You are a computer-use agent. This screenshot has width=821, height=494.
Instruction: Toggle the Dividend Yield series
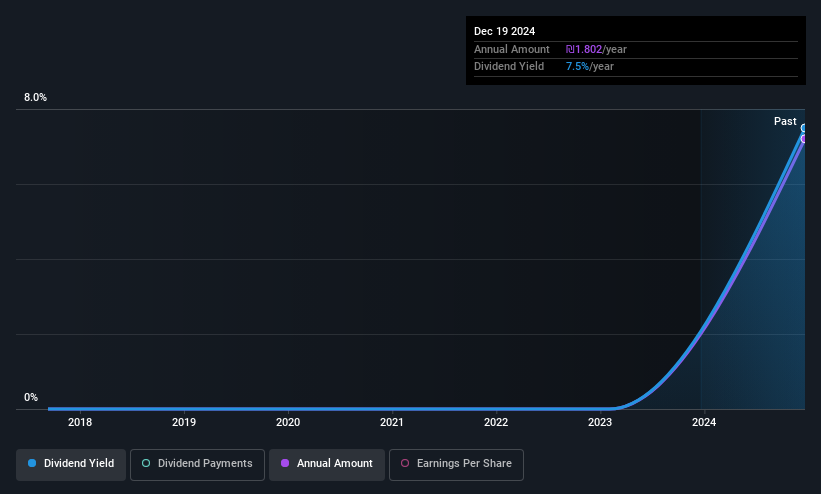[71, 464]
